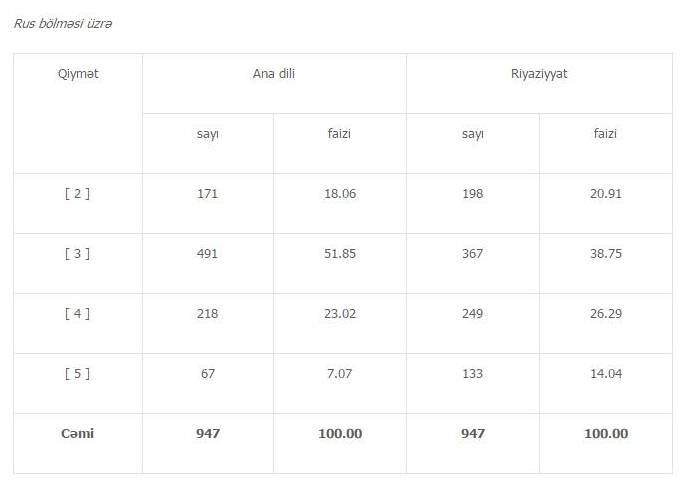Screen dimensions: 699x485
Task: Click the percentage value 26.29
Action: [606, 314]
